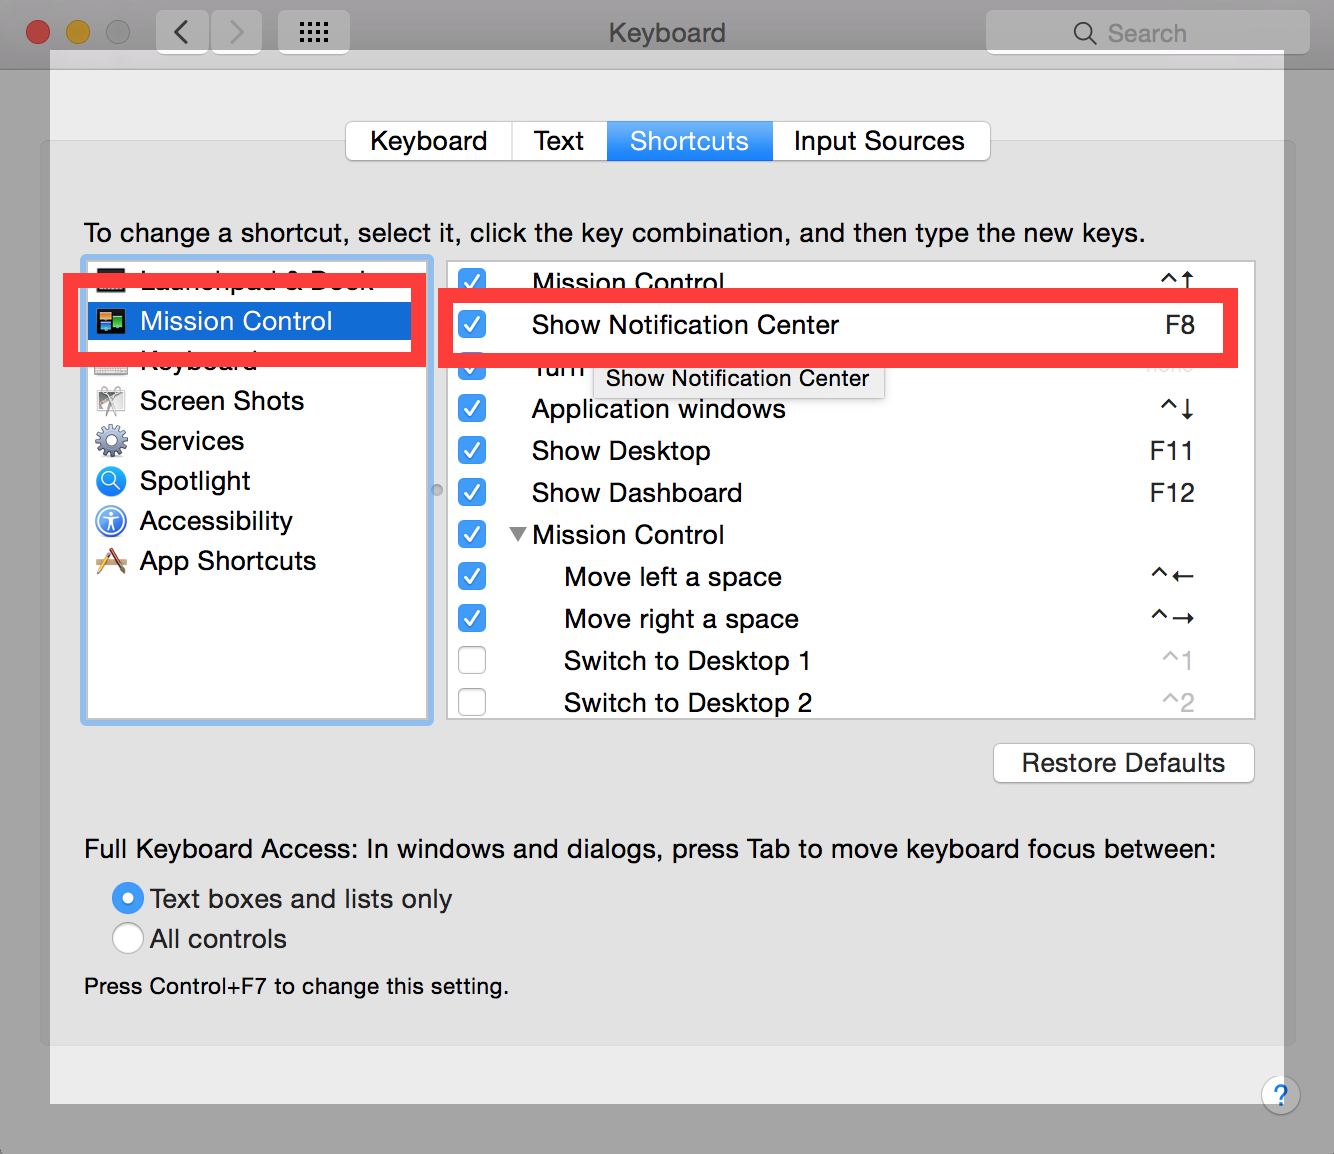Select the All controls radio button
The height and width of the screenshot is (1154, 1334).
[127, 938]
